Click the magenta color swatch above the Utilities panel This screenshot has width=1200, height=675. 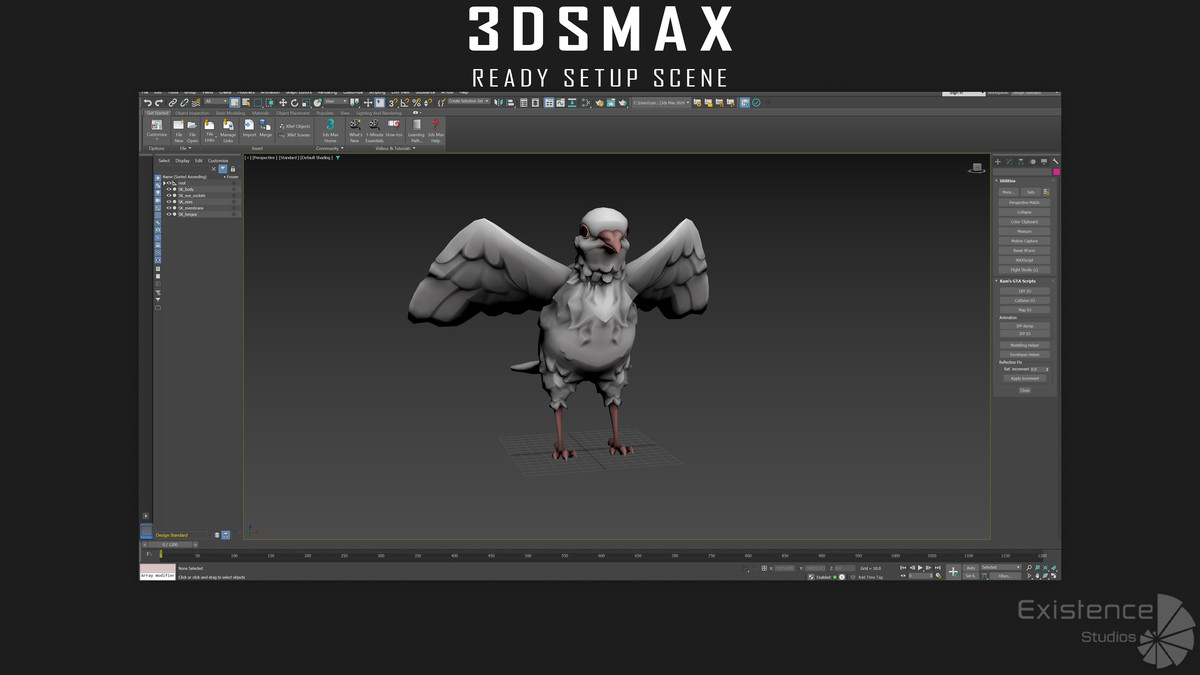(1056, 171)
